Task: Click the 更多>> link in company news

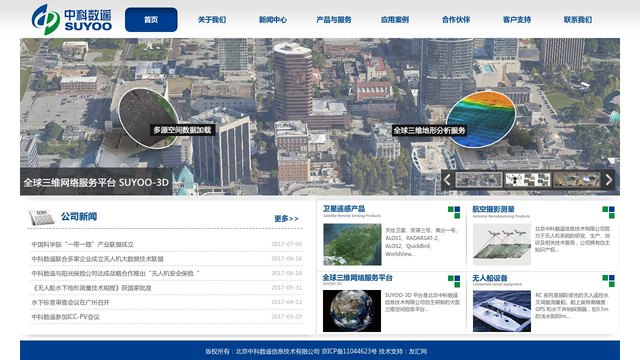Action: pos(286,219)
